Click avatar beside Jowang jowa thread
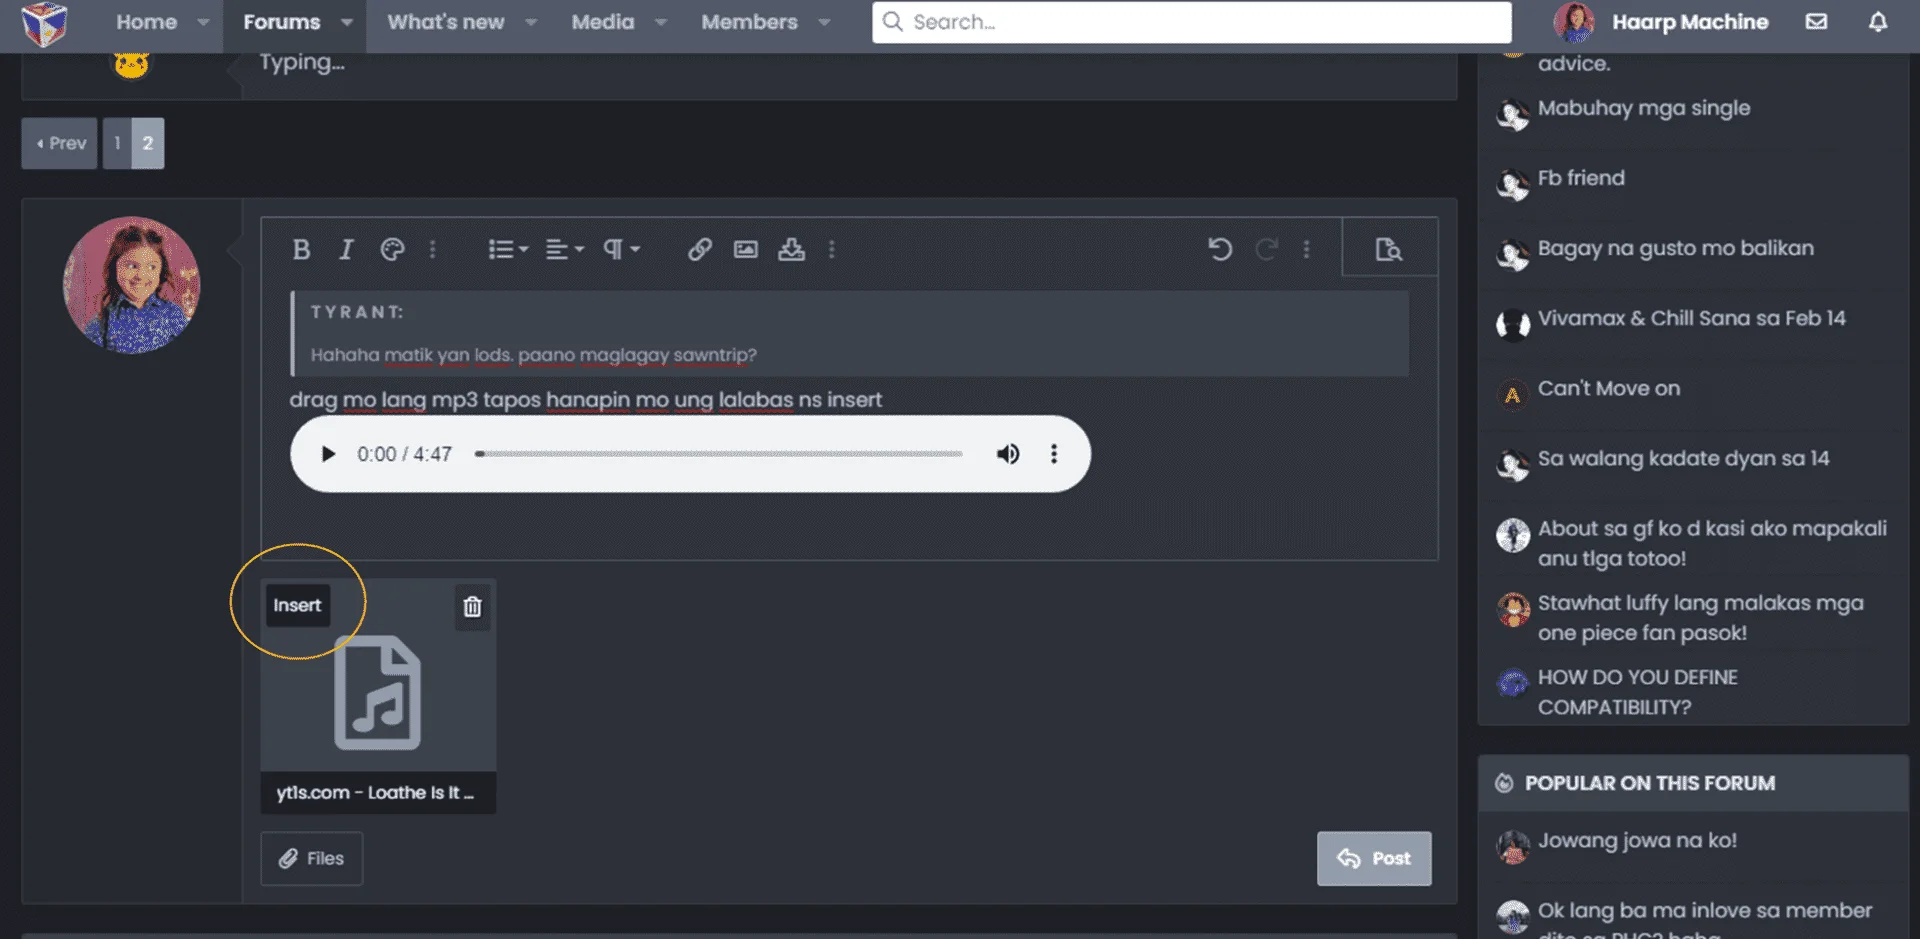Screen dimensions: 1920x939 tap(1513, 847)
